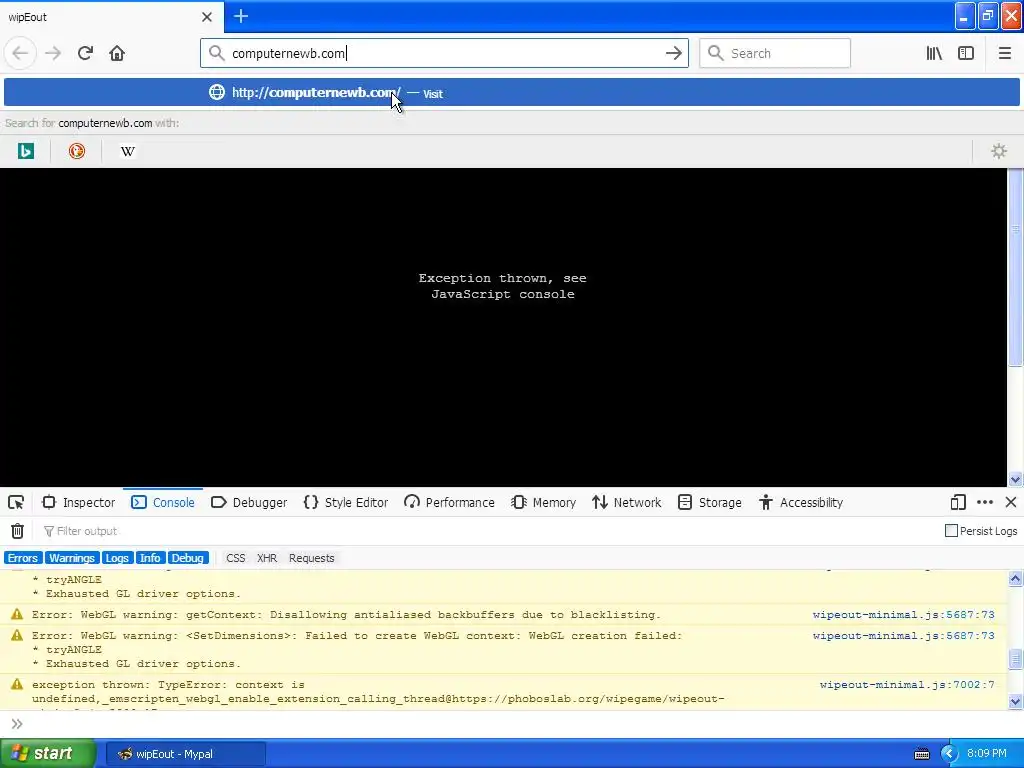Viewport: 1024px width, 768px height.
Task: Expand hidden system tray icons
Action: click(949, 754)
